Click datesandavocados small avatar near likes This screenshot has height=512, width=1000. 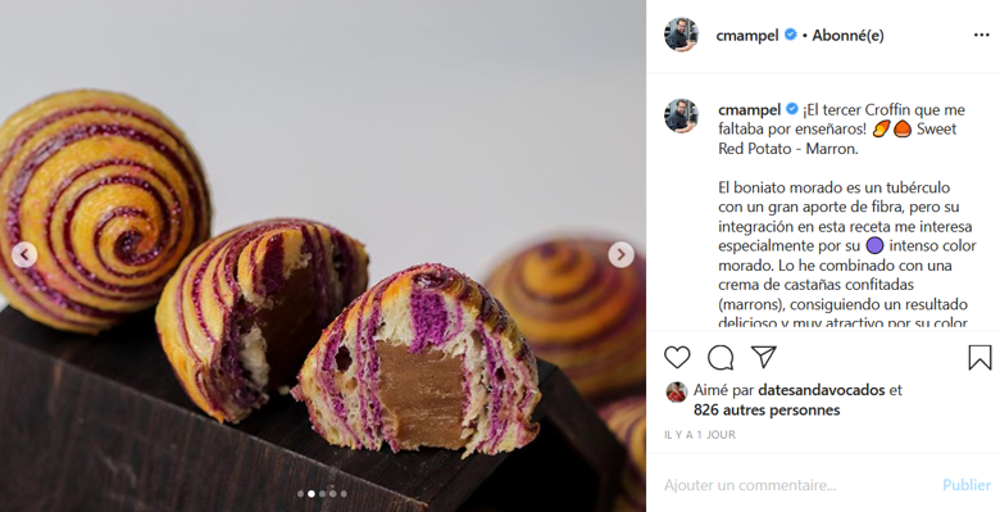click(677, 391)
